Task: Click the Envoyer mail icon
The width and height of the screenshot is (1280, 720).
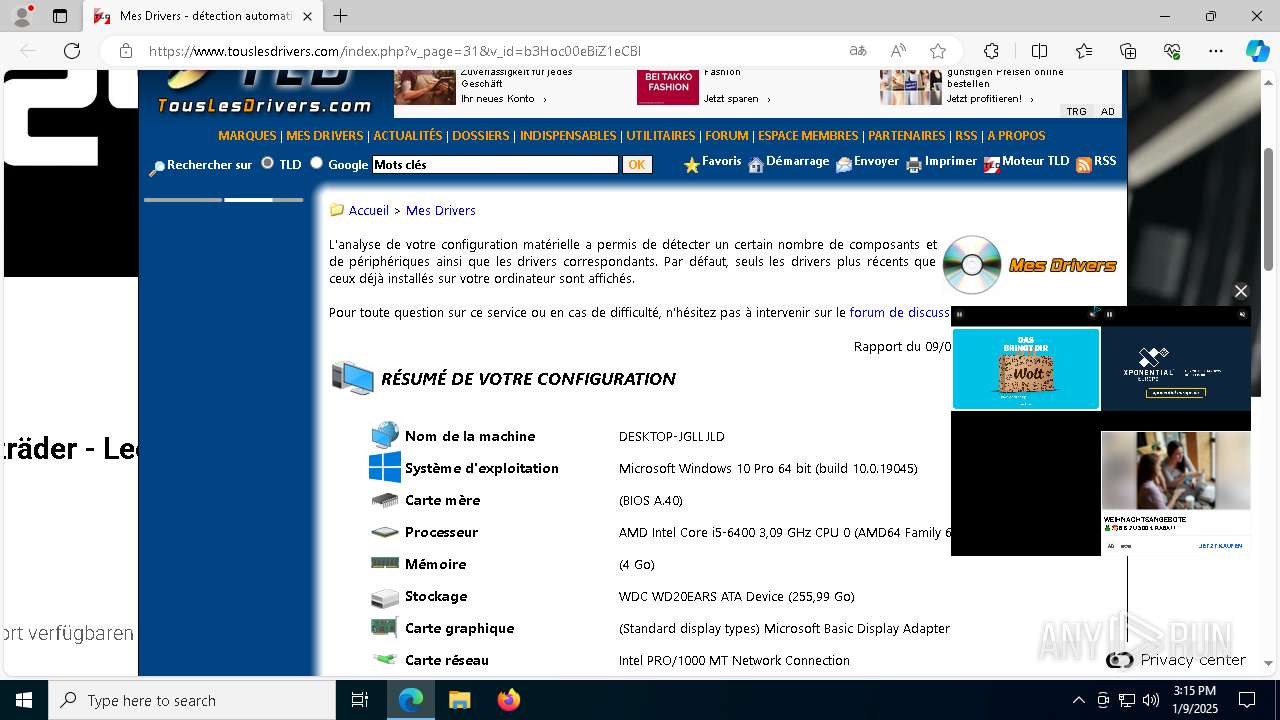Action: point(844,165)
